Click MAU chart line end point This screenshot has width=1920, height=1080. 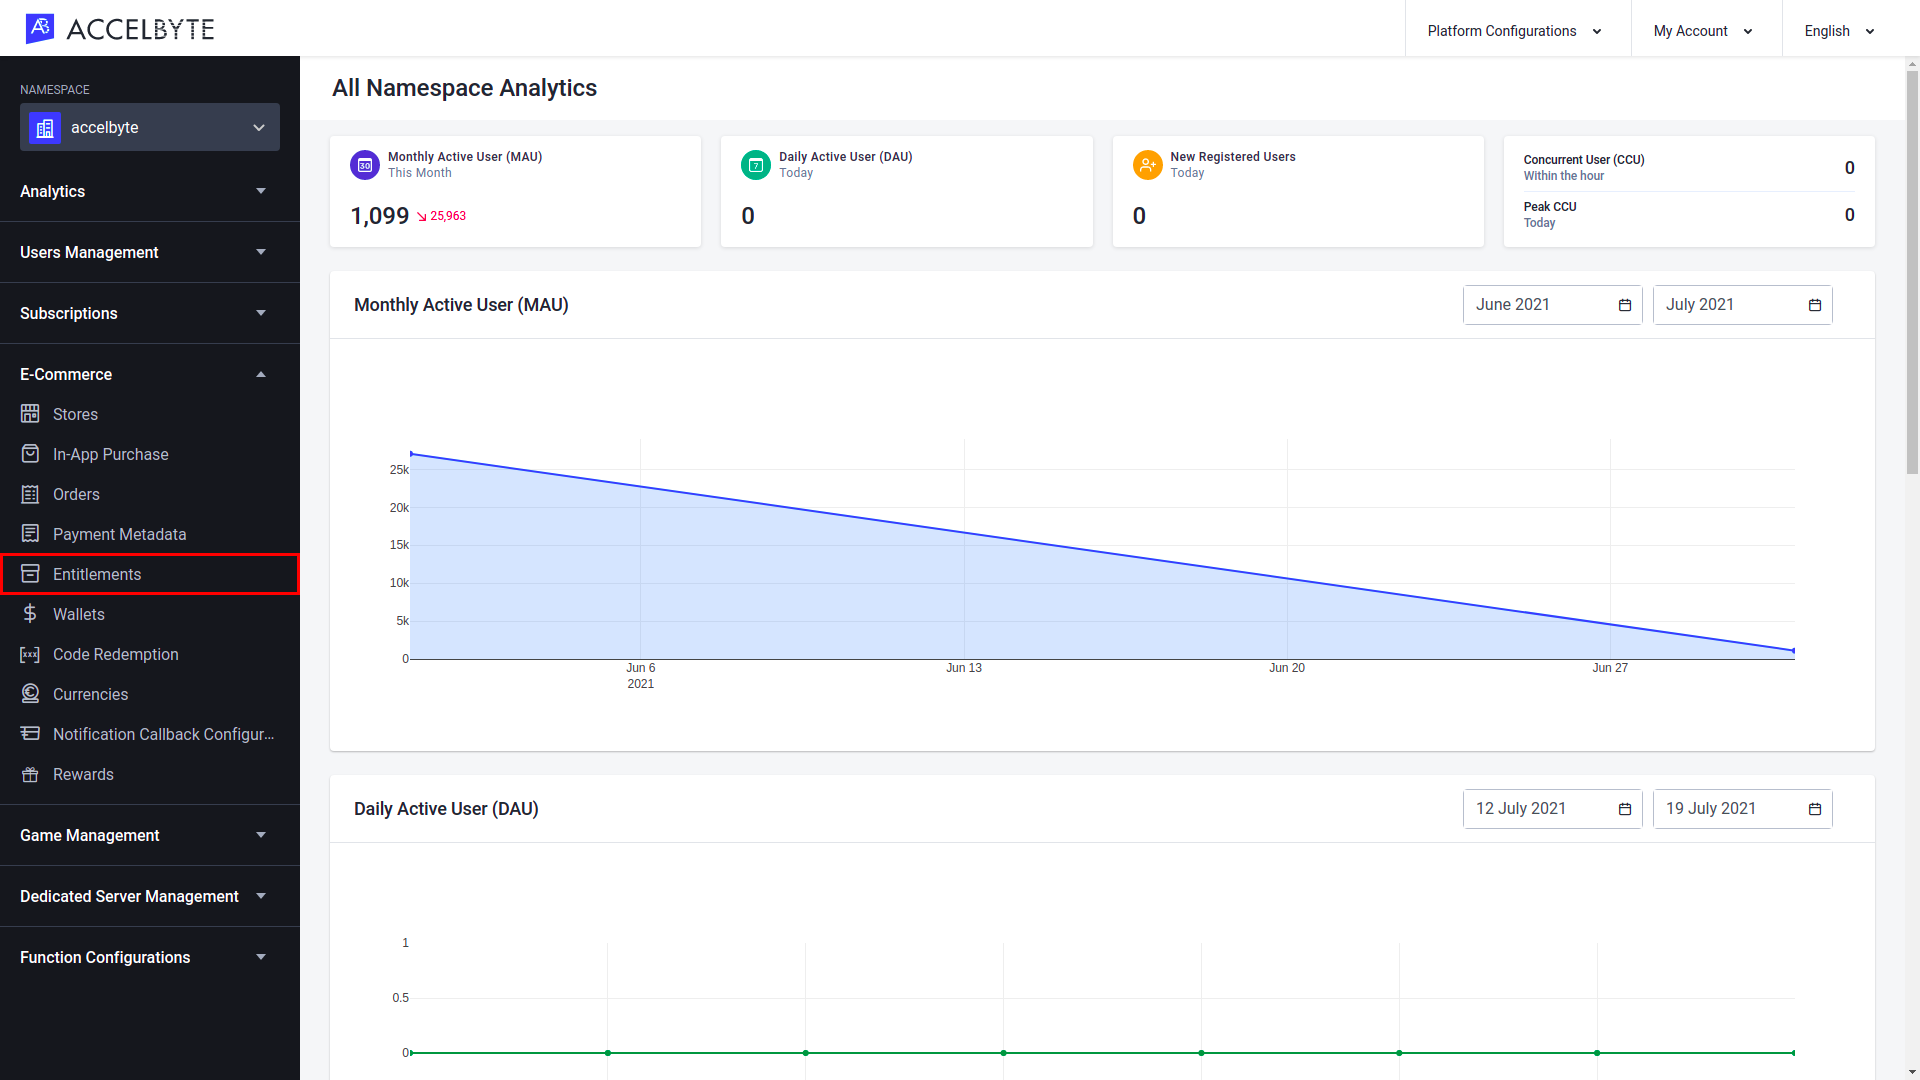1794,651
